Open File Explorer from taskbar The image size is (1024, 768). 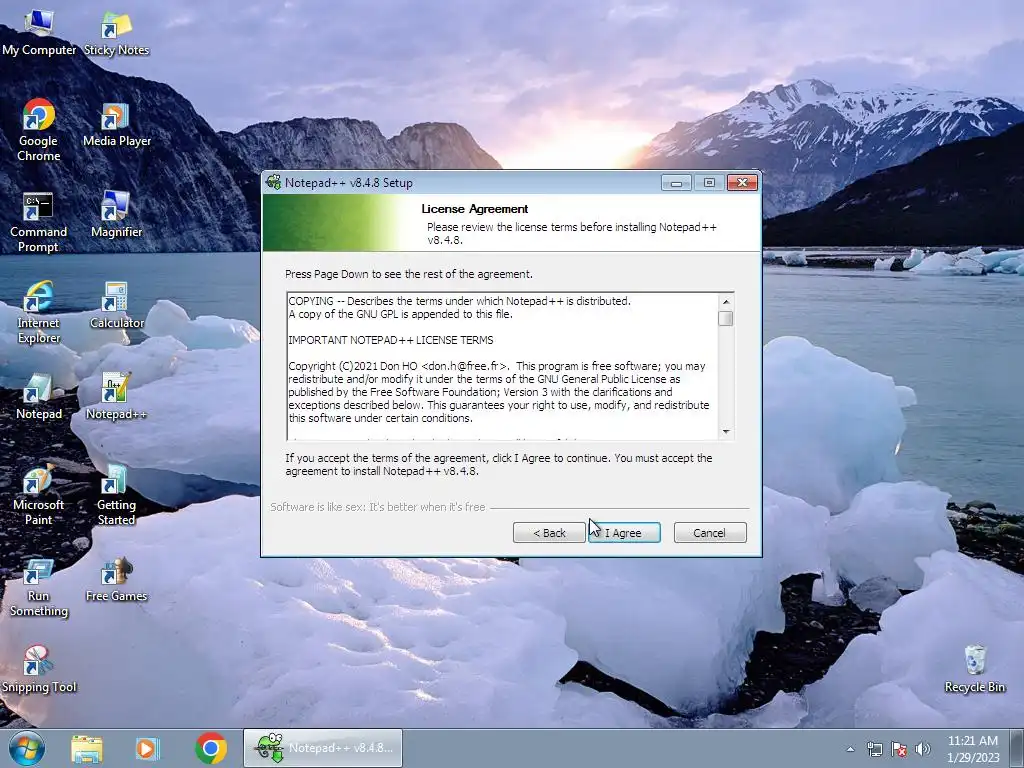click(x=87, y=748)
